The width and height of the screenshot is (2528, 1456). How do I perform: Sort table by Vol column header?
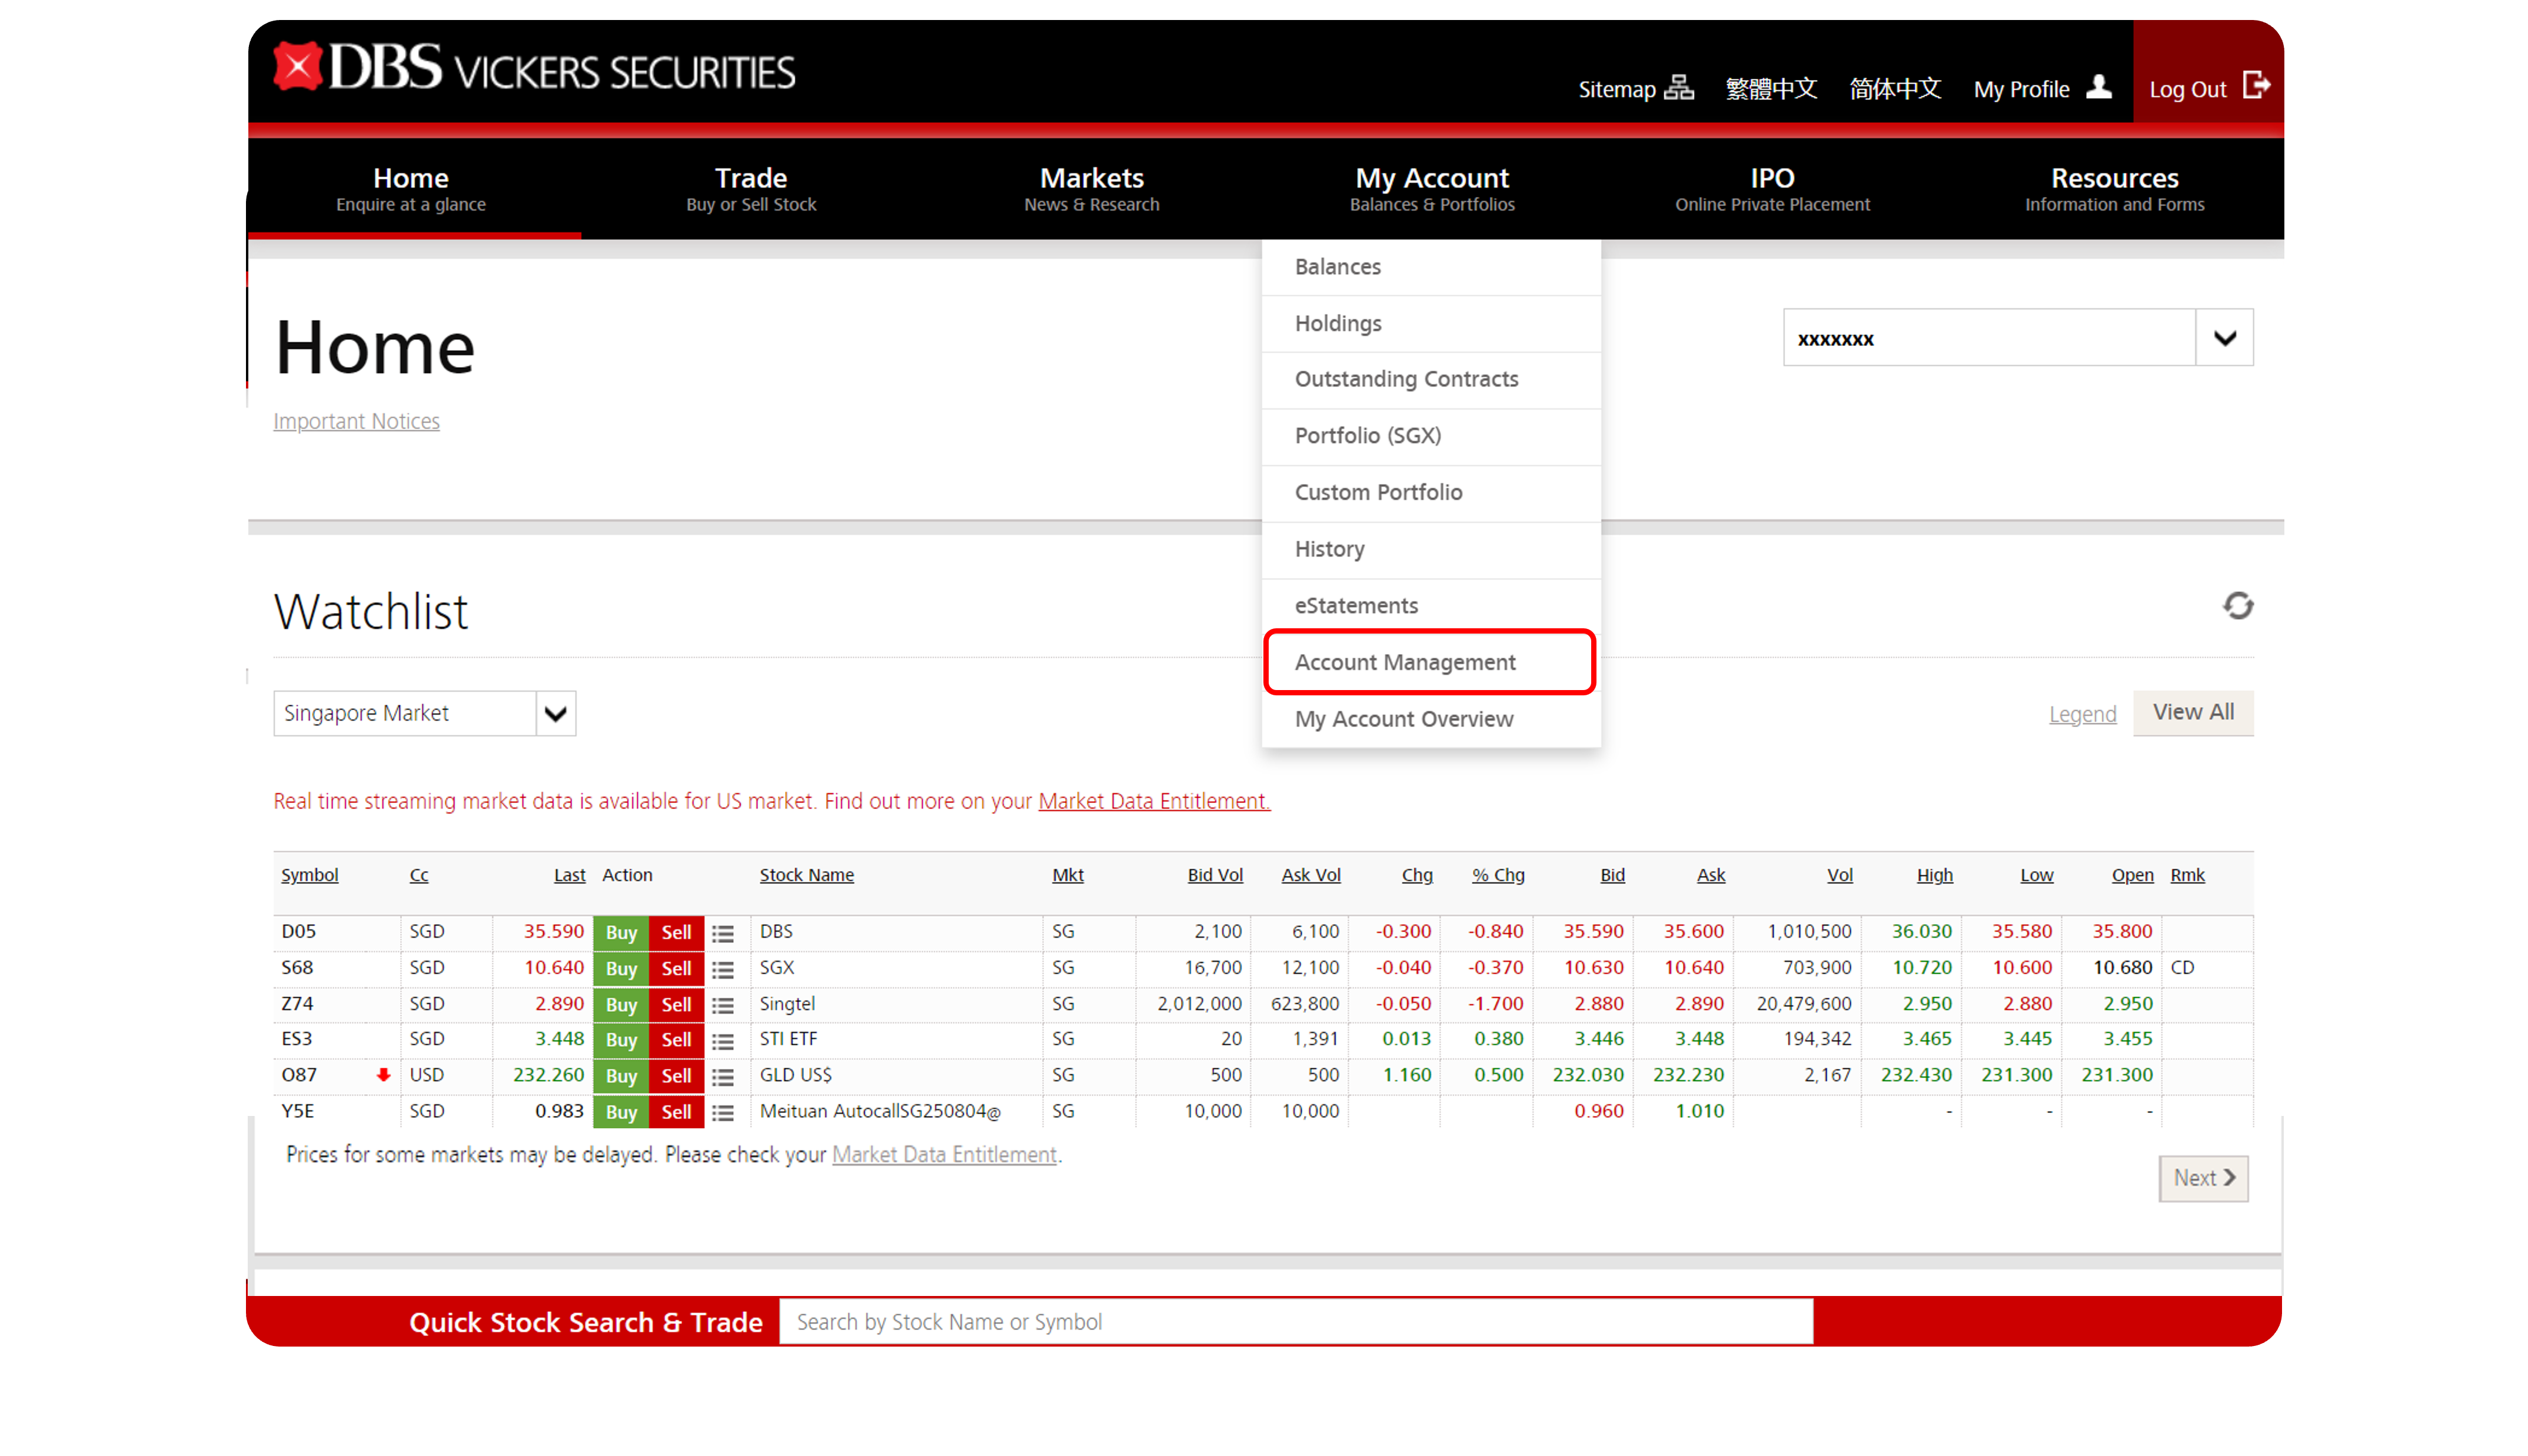tap(1840, 875)
